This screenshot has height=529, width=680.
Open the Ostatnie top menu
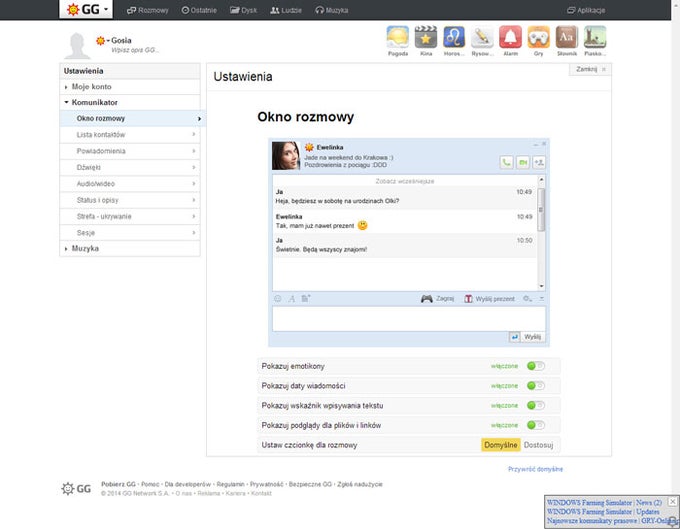tap(199, 10)
